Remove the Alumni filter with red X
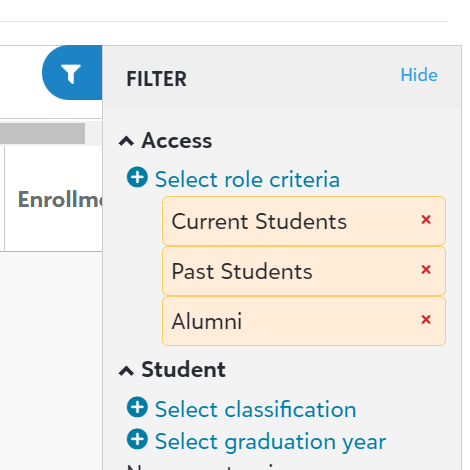 coord(426,319)
